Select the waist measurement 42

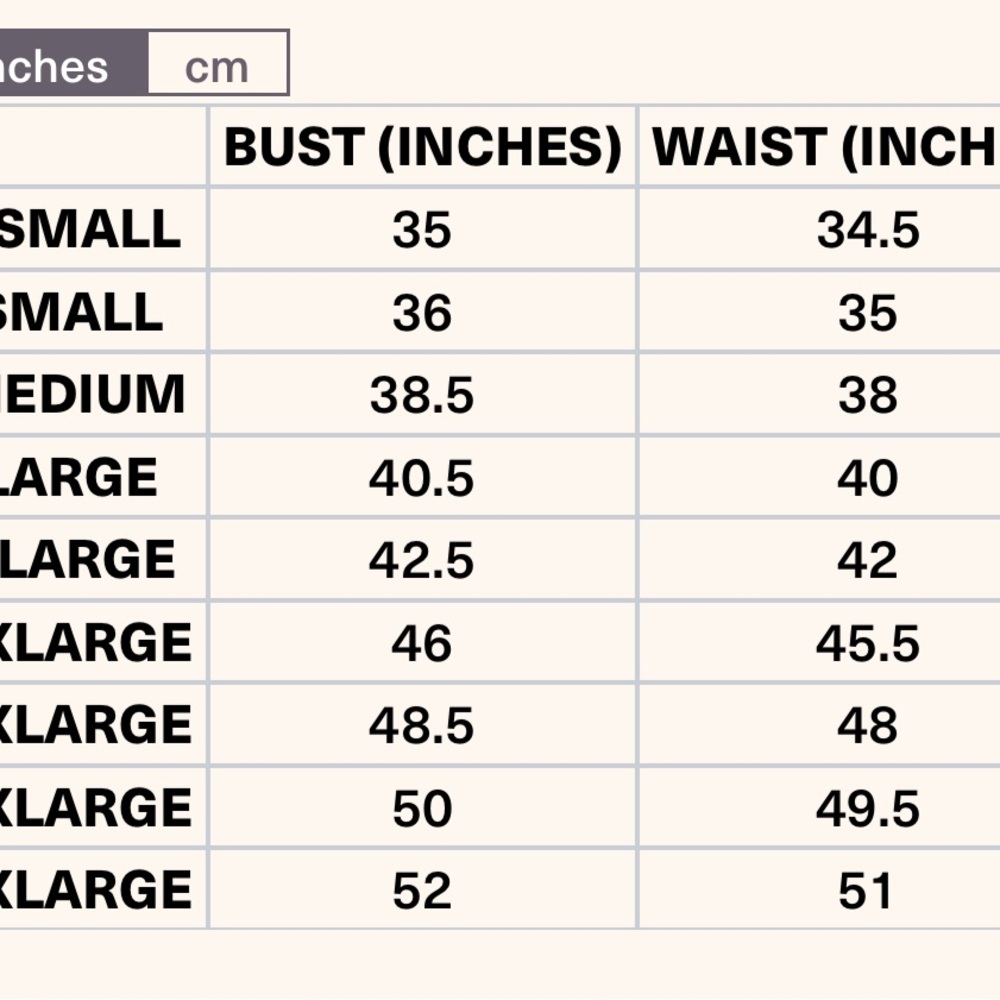click(x=867, y=560)
